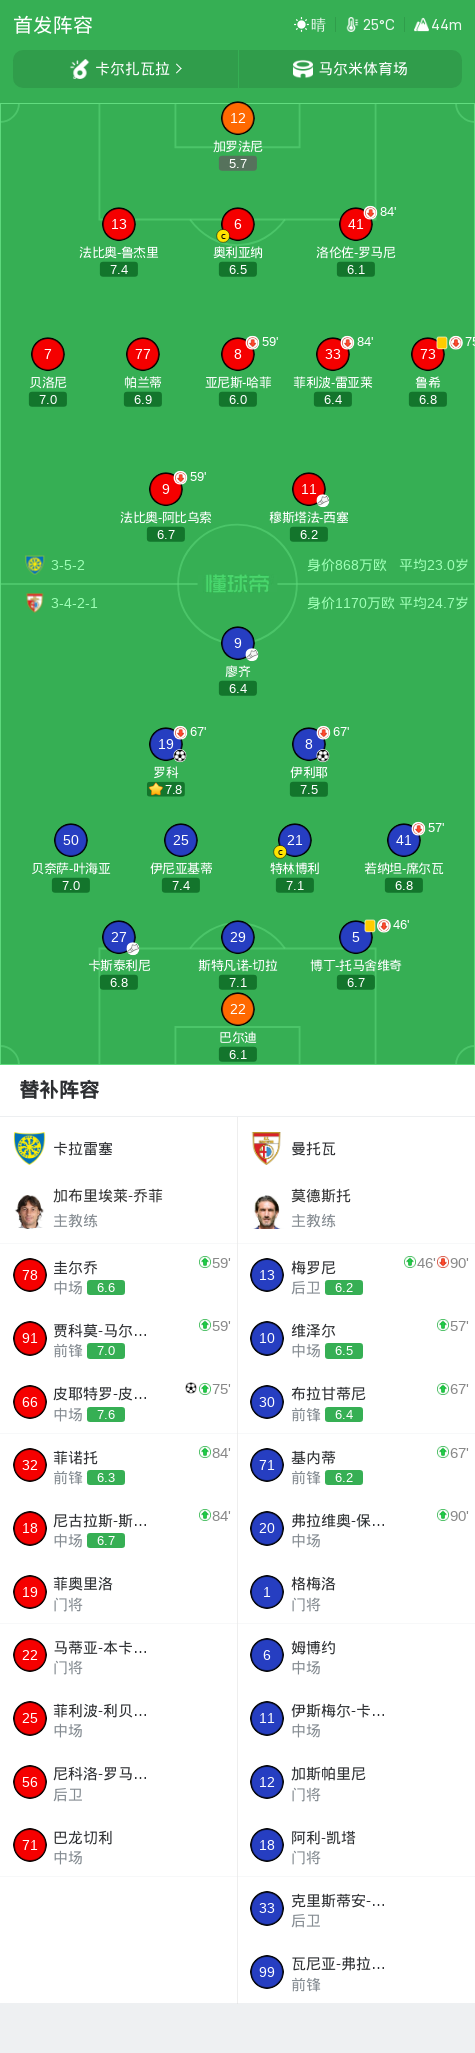Tap the weather sun icon
Image resolution: width=475 pixels, height=2053 pixels.
(301, 25)
